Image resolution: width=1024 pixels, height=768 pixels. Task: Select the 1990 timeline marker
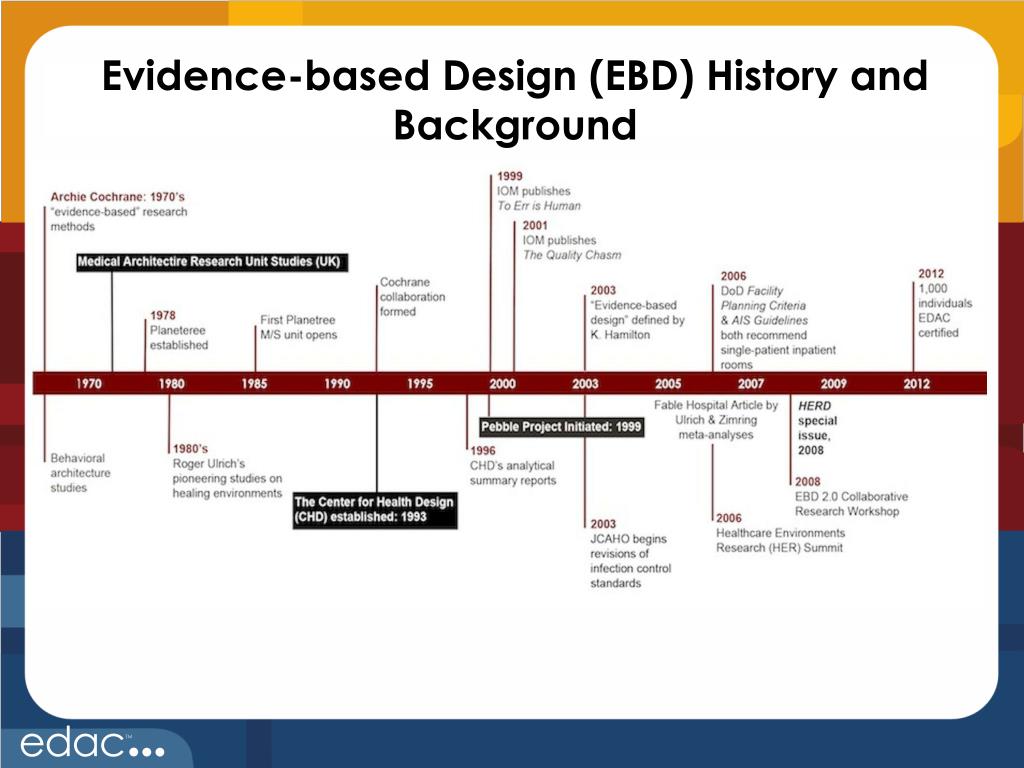point(337,383)
